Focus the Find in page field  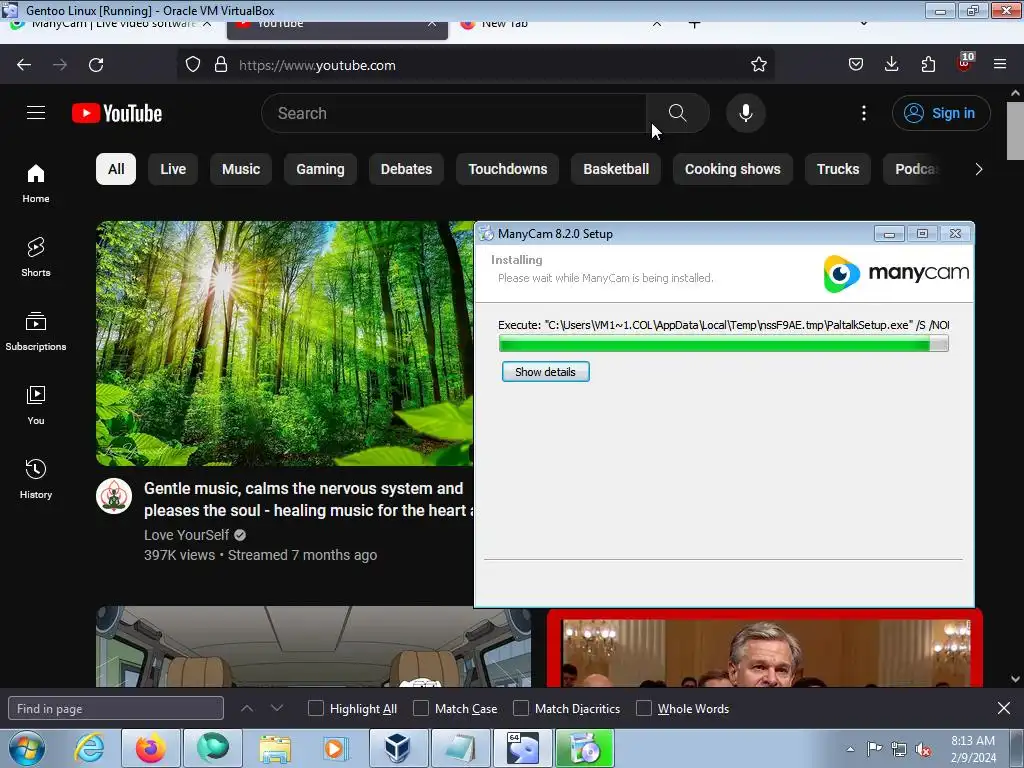coord(116,708)
